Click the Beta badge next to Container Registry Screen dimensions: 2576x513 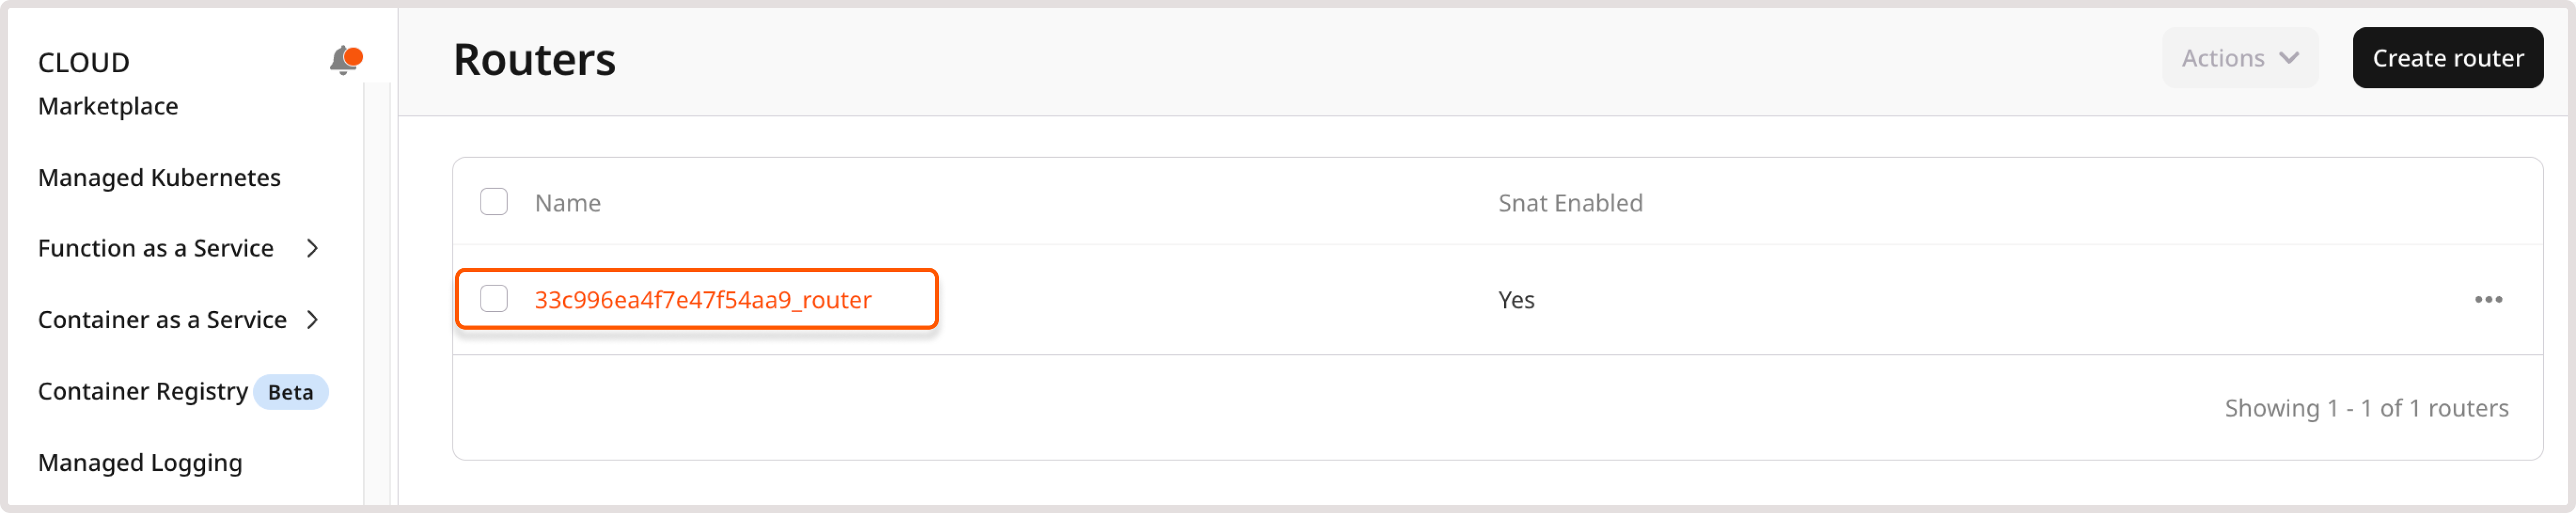click(290, 392)
